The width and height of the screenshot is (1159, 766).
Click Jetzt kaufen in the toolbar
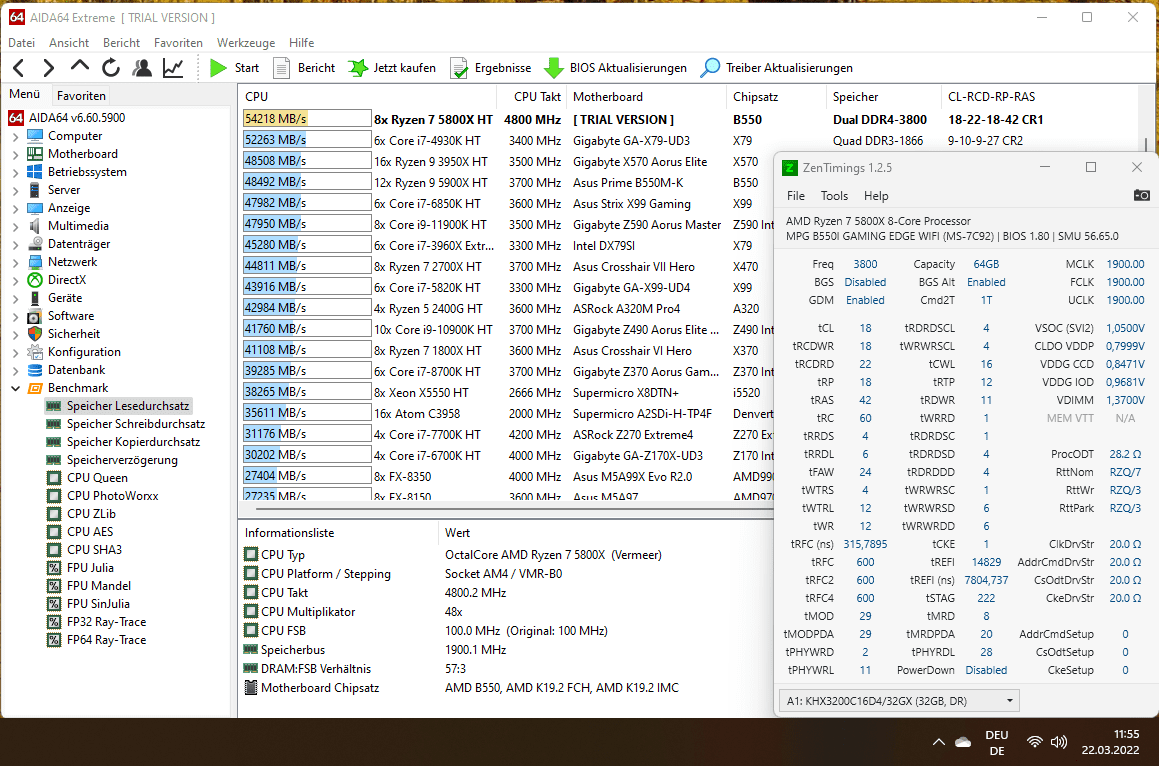click(x=392, y=68)
